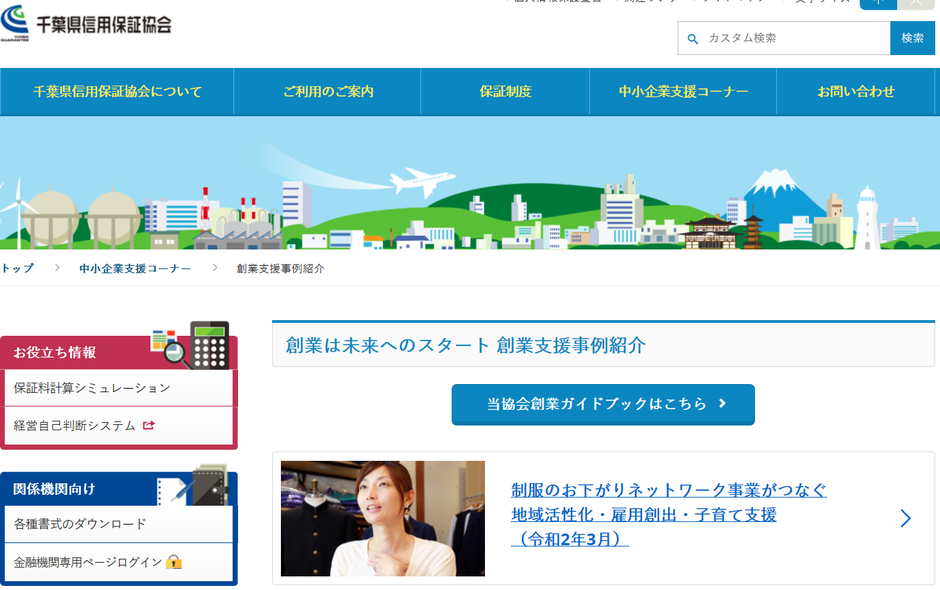Click the calculator icon on お役立ち情報

click(x=210, y=345)
